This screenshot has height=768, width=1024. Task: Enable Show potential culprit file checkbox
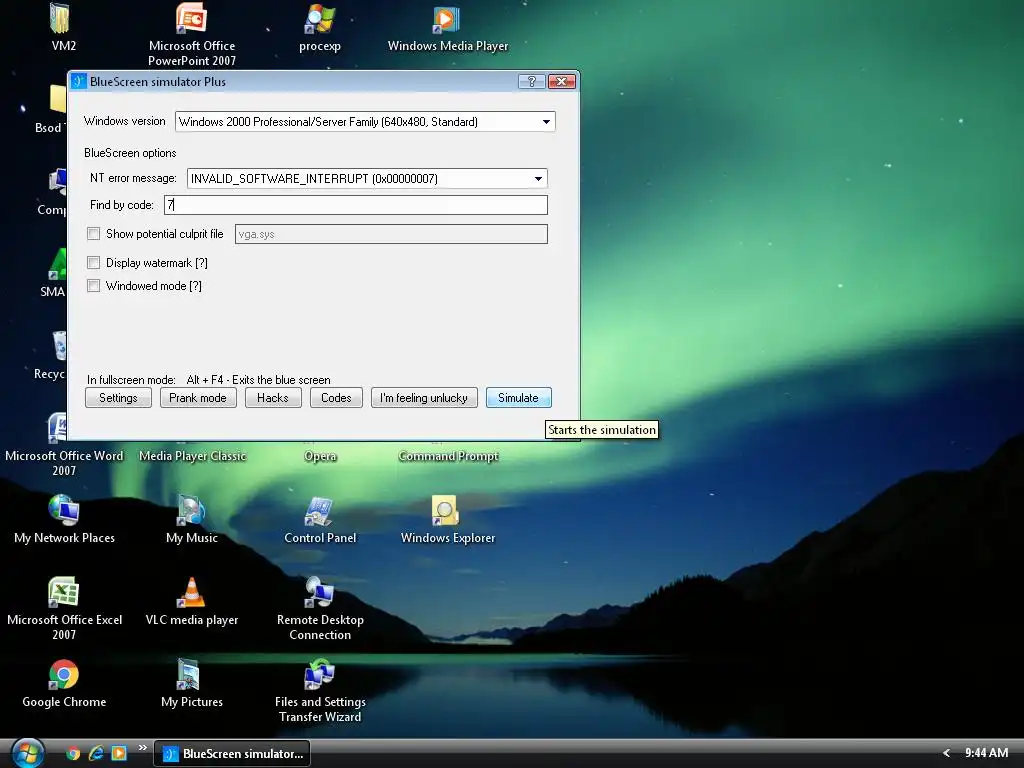pos(93,234)
